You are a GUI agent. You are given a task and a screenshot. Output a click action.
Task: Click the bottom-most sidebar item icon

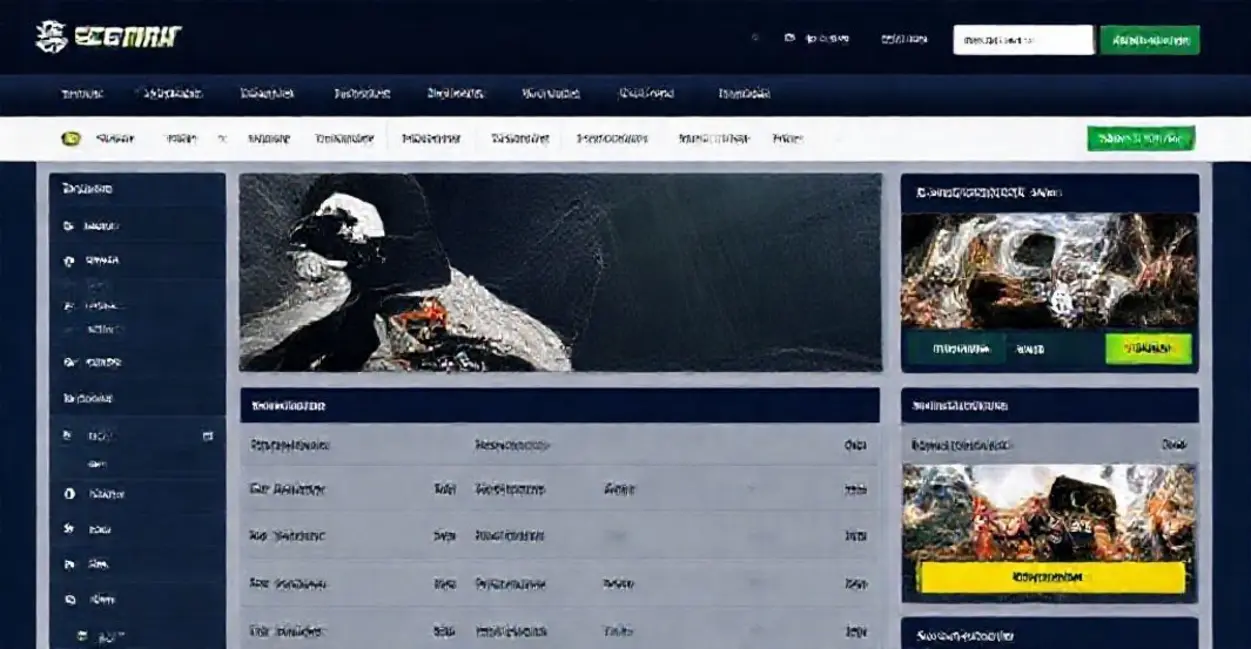pos(84,634)
